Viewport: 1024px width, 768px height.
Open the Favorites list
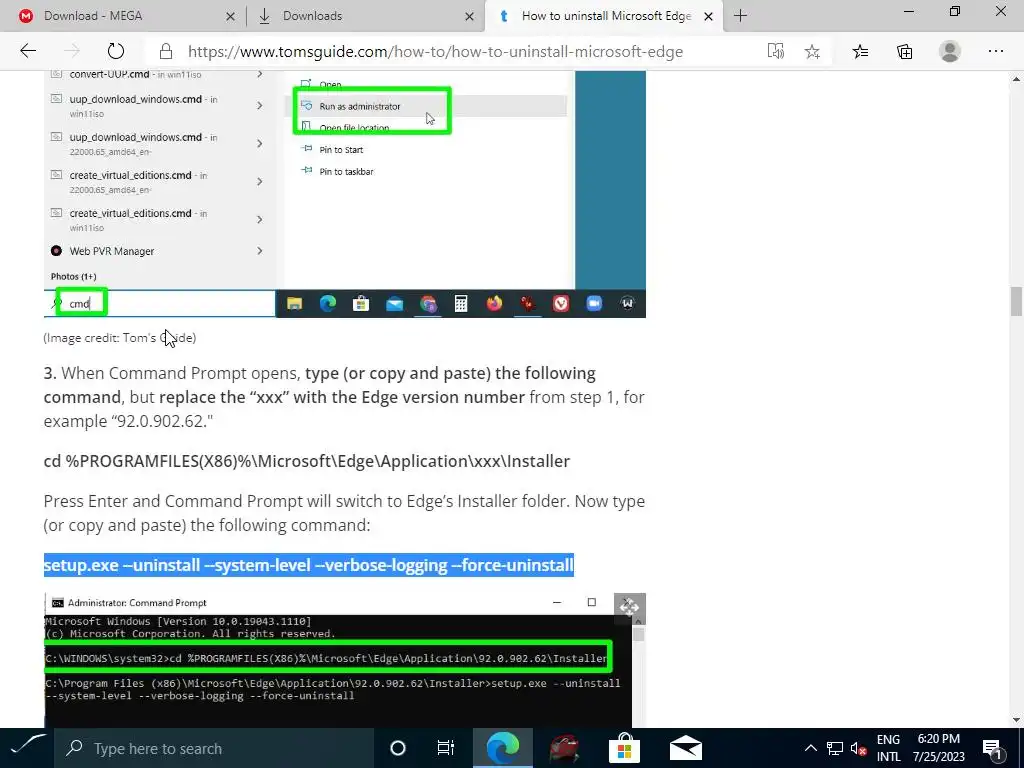(x=860, y=51)
